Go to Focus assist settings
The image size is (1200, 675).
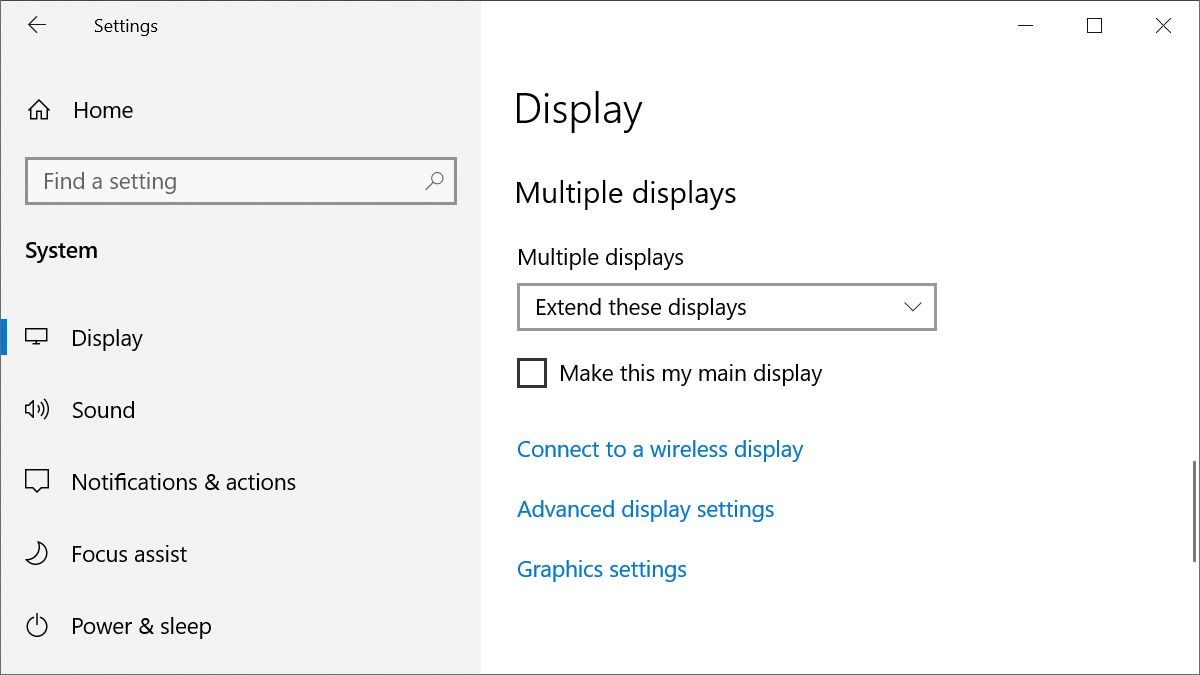pyautogui.click(x=129, y=554)
